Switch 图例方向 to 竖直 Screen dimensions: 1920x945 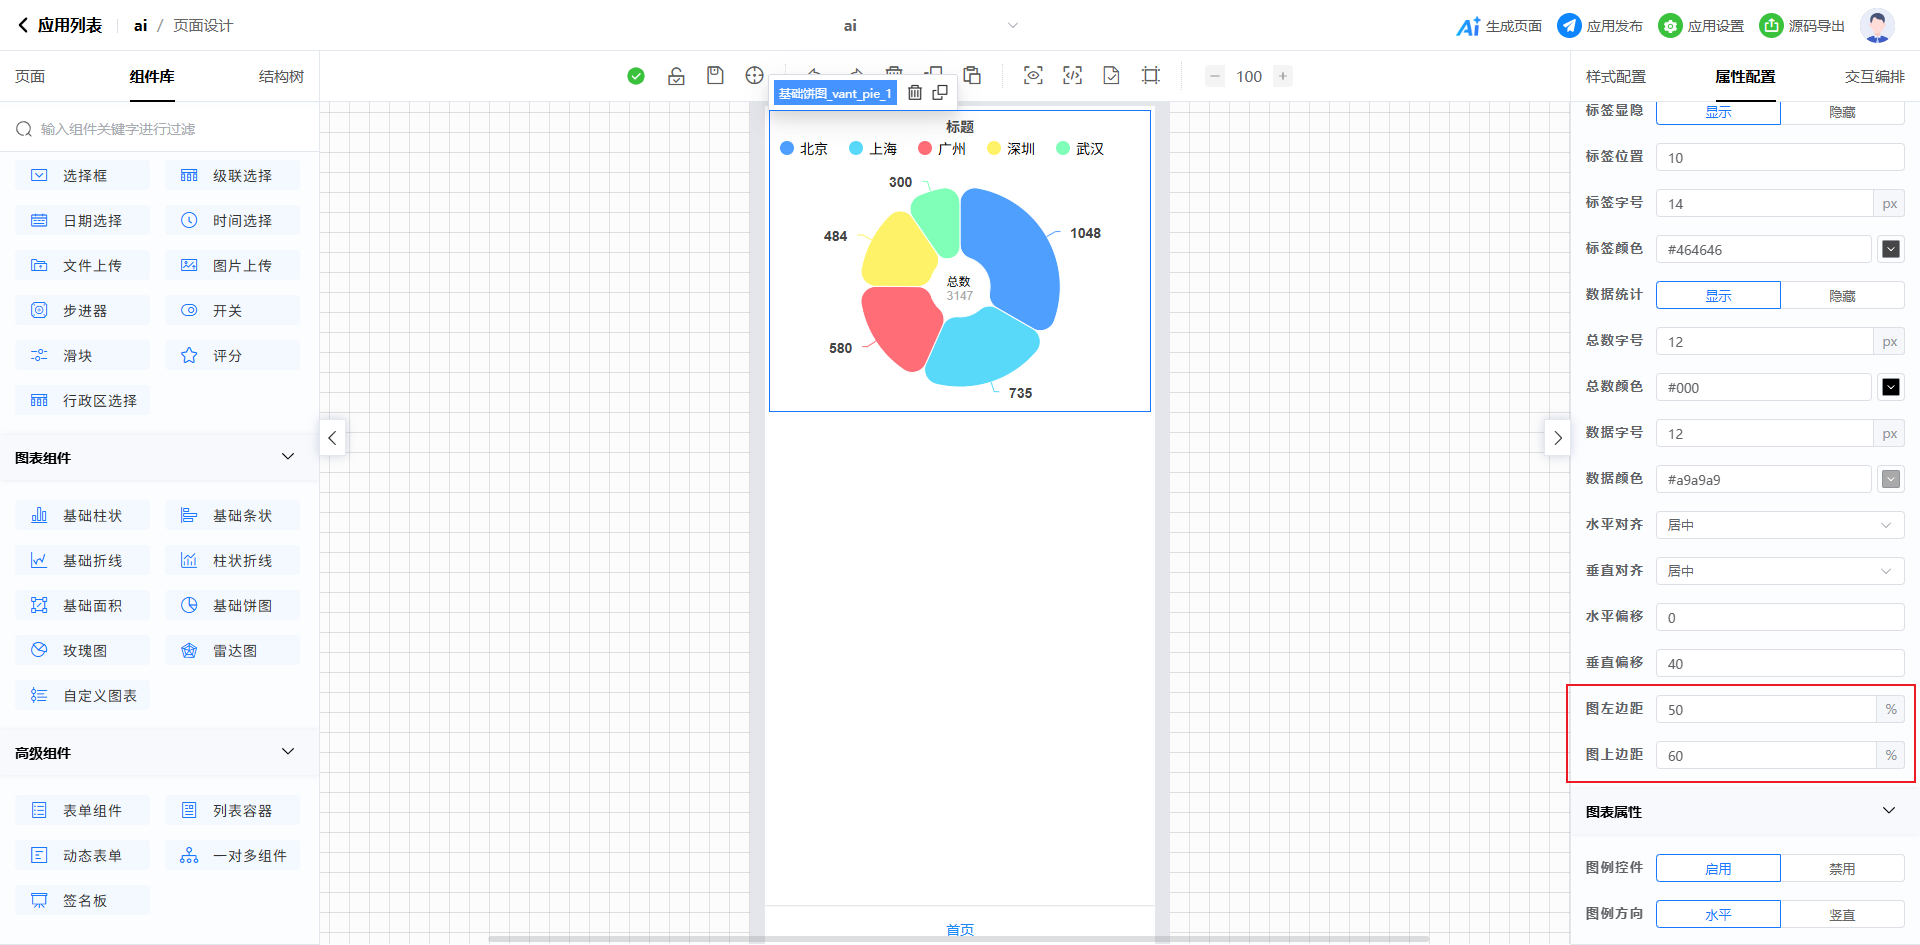pos(1841,915)
